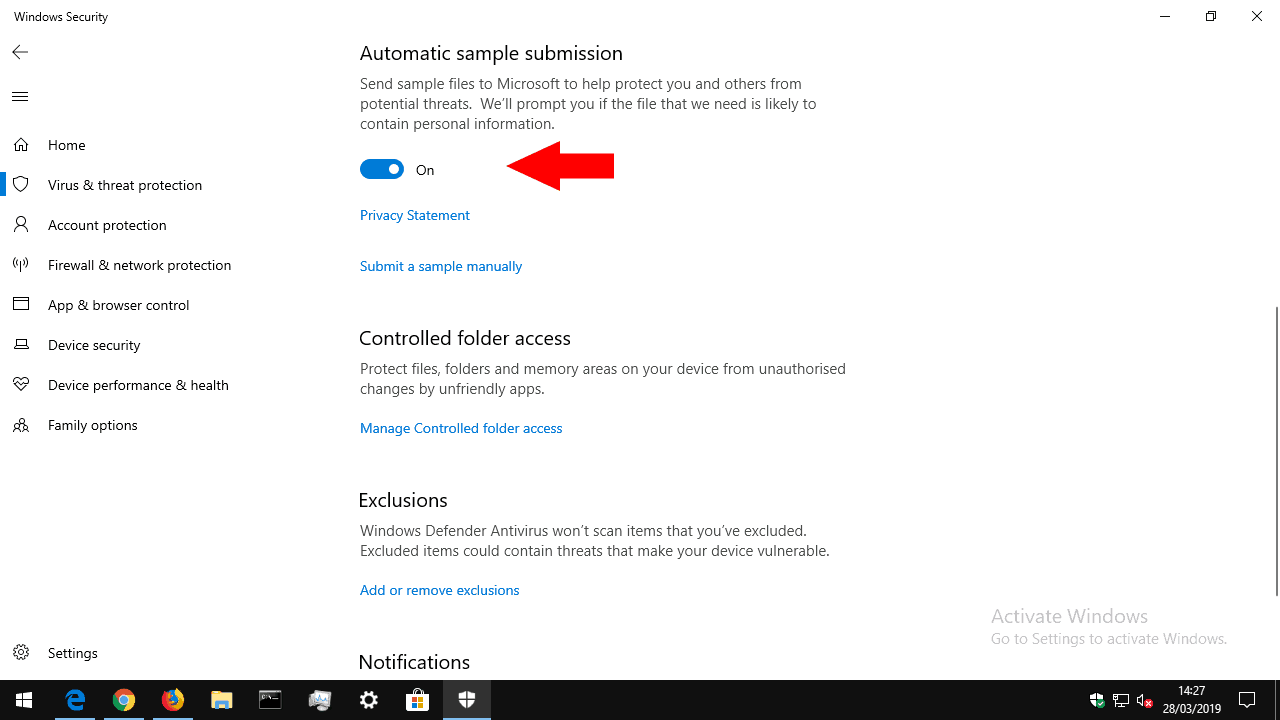1280x720 pixels.
Task: Click the Settings gear icon in sidebar
Action: (x=20, y=653)
